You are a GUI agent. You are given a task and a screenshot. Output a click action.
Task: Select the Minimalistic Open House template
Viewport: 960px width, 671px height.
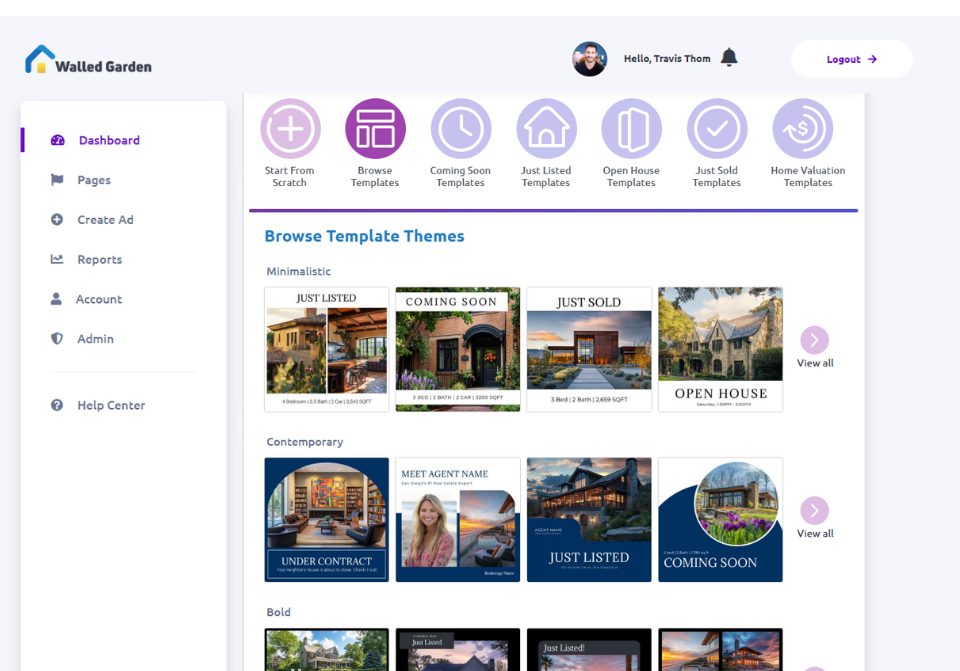pyautogui.click(x=720, y=349)
